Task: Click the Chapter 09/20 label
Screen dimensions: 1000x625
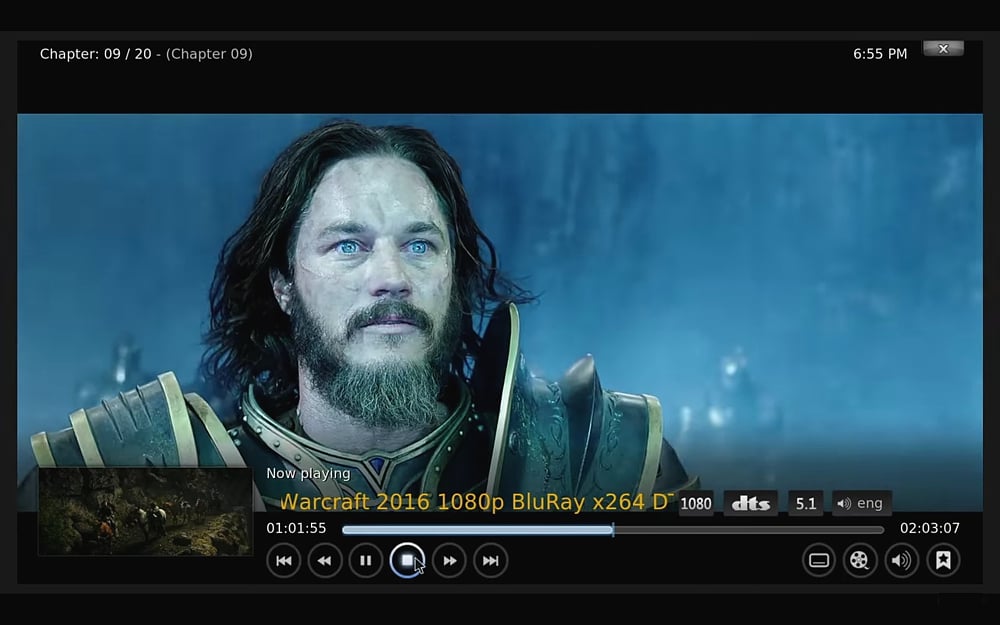Action: pos(145,54)
